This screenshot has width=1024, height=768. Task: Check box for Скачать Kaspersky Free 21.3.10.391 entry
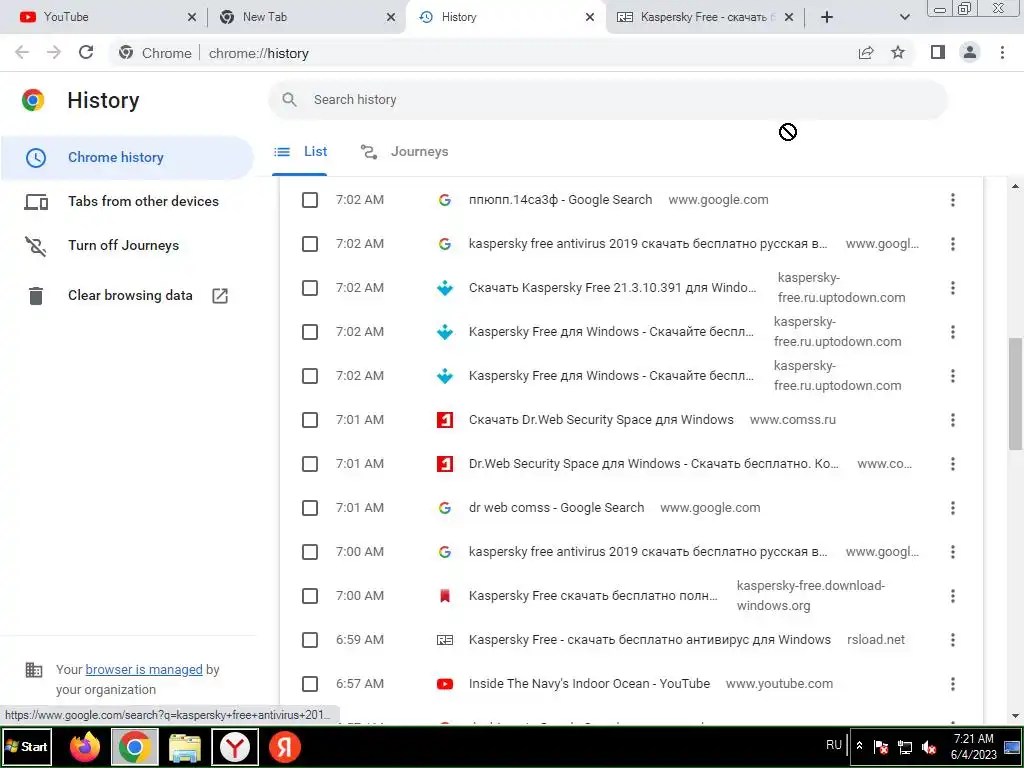[310, 288]
